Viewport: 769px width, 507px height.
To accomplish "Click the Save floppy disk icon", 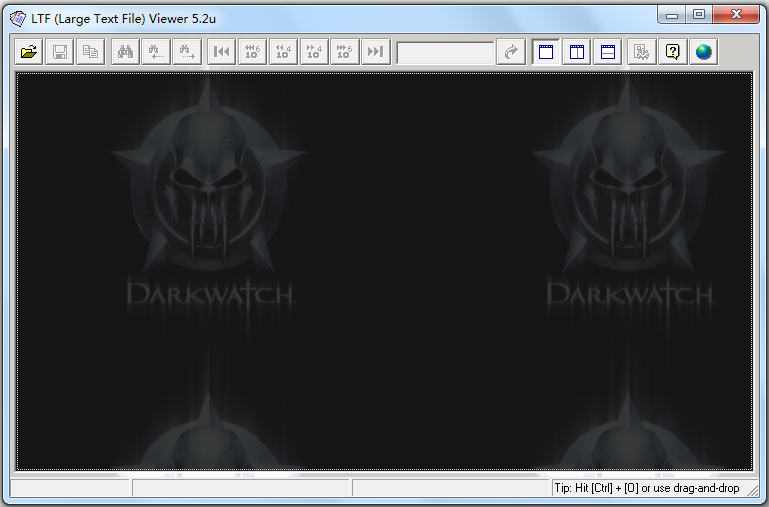I will tap(60, 51).
